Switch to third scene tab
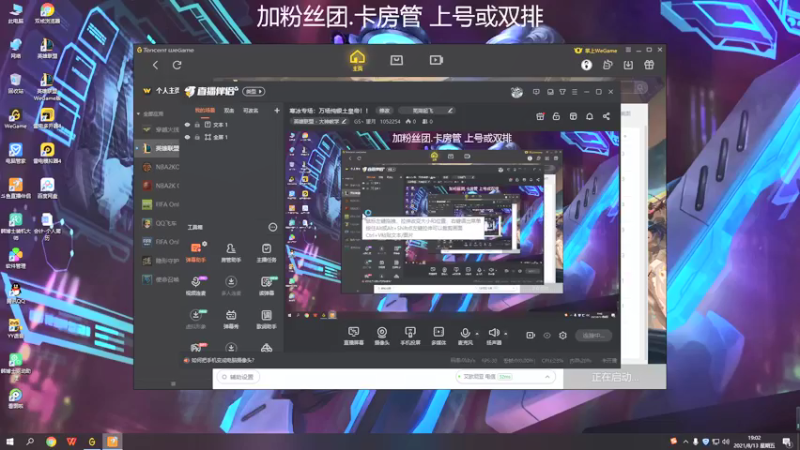The height and width of the screenshot is (450, 800). (x=250, y=110)
